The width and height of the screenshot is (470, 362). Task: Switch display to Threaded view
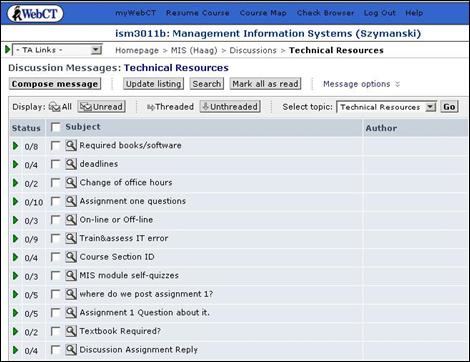coord(170,107)
